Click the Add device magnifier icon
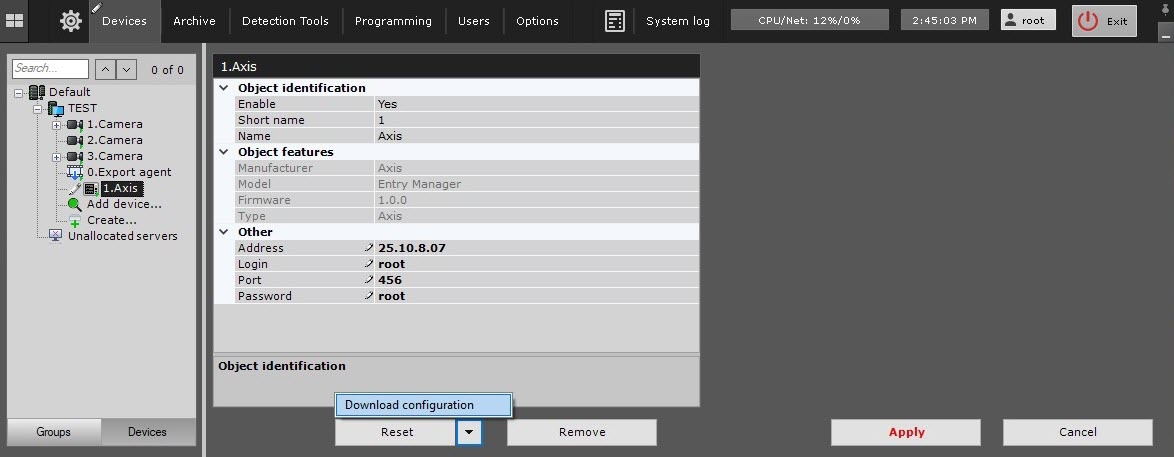Viewport: 1174px width, 457px height. point(75,204)
